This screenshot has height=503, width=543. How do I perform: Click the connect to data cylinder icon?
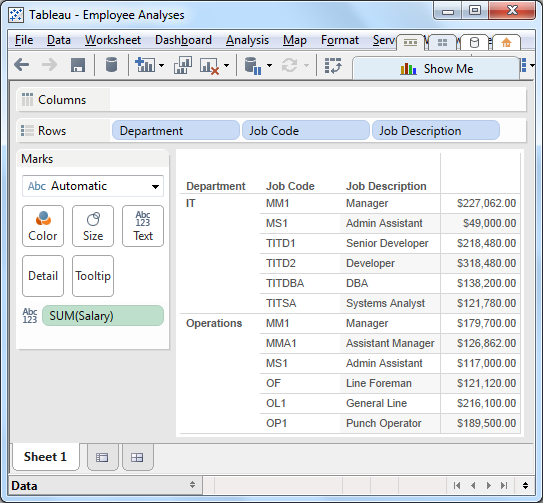111,65
